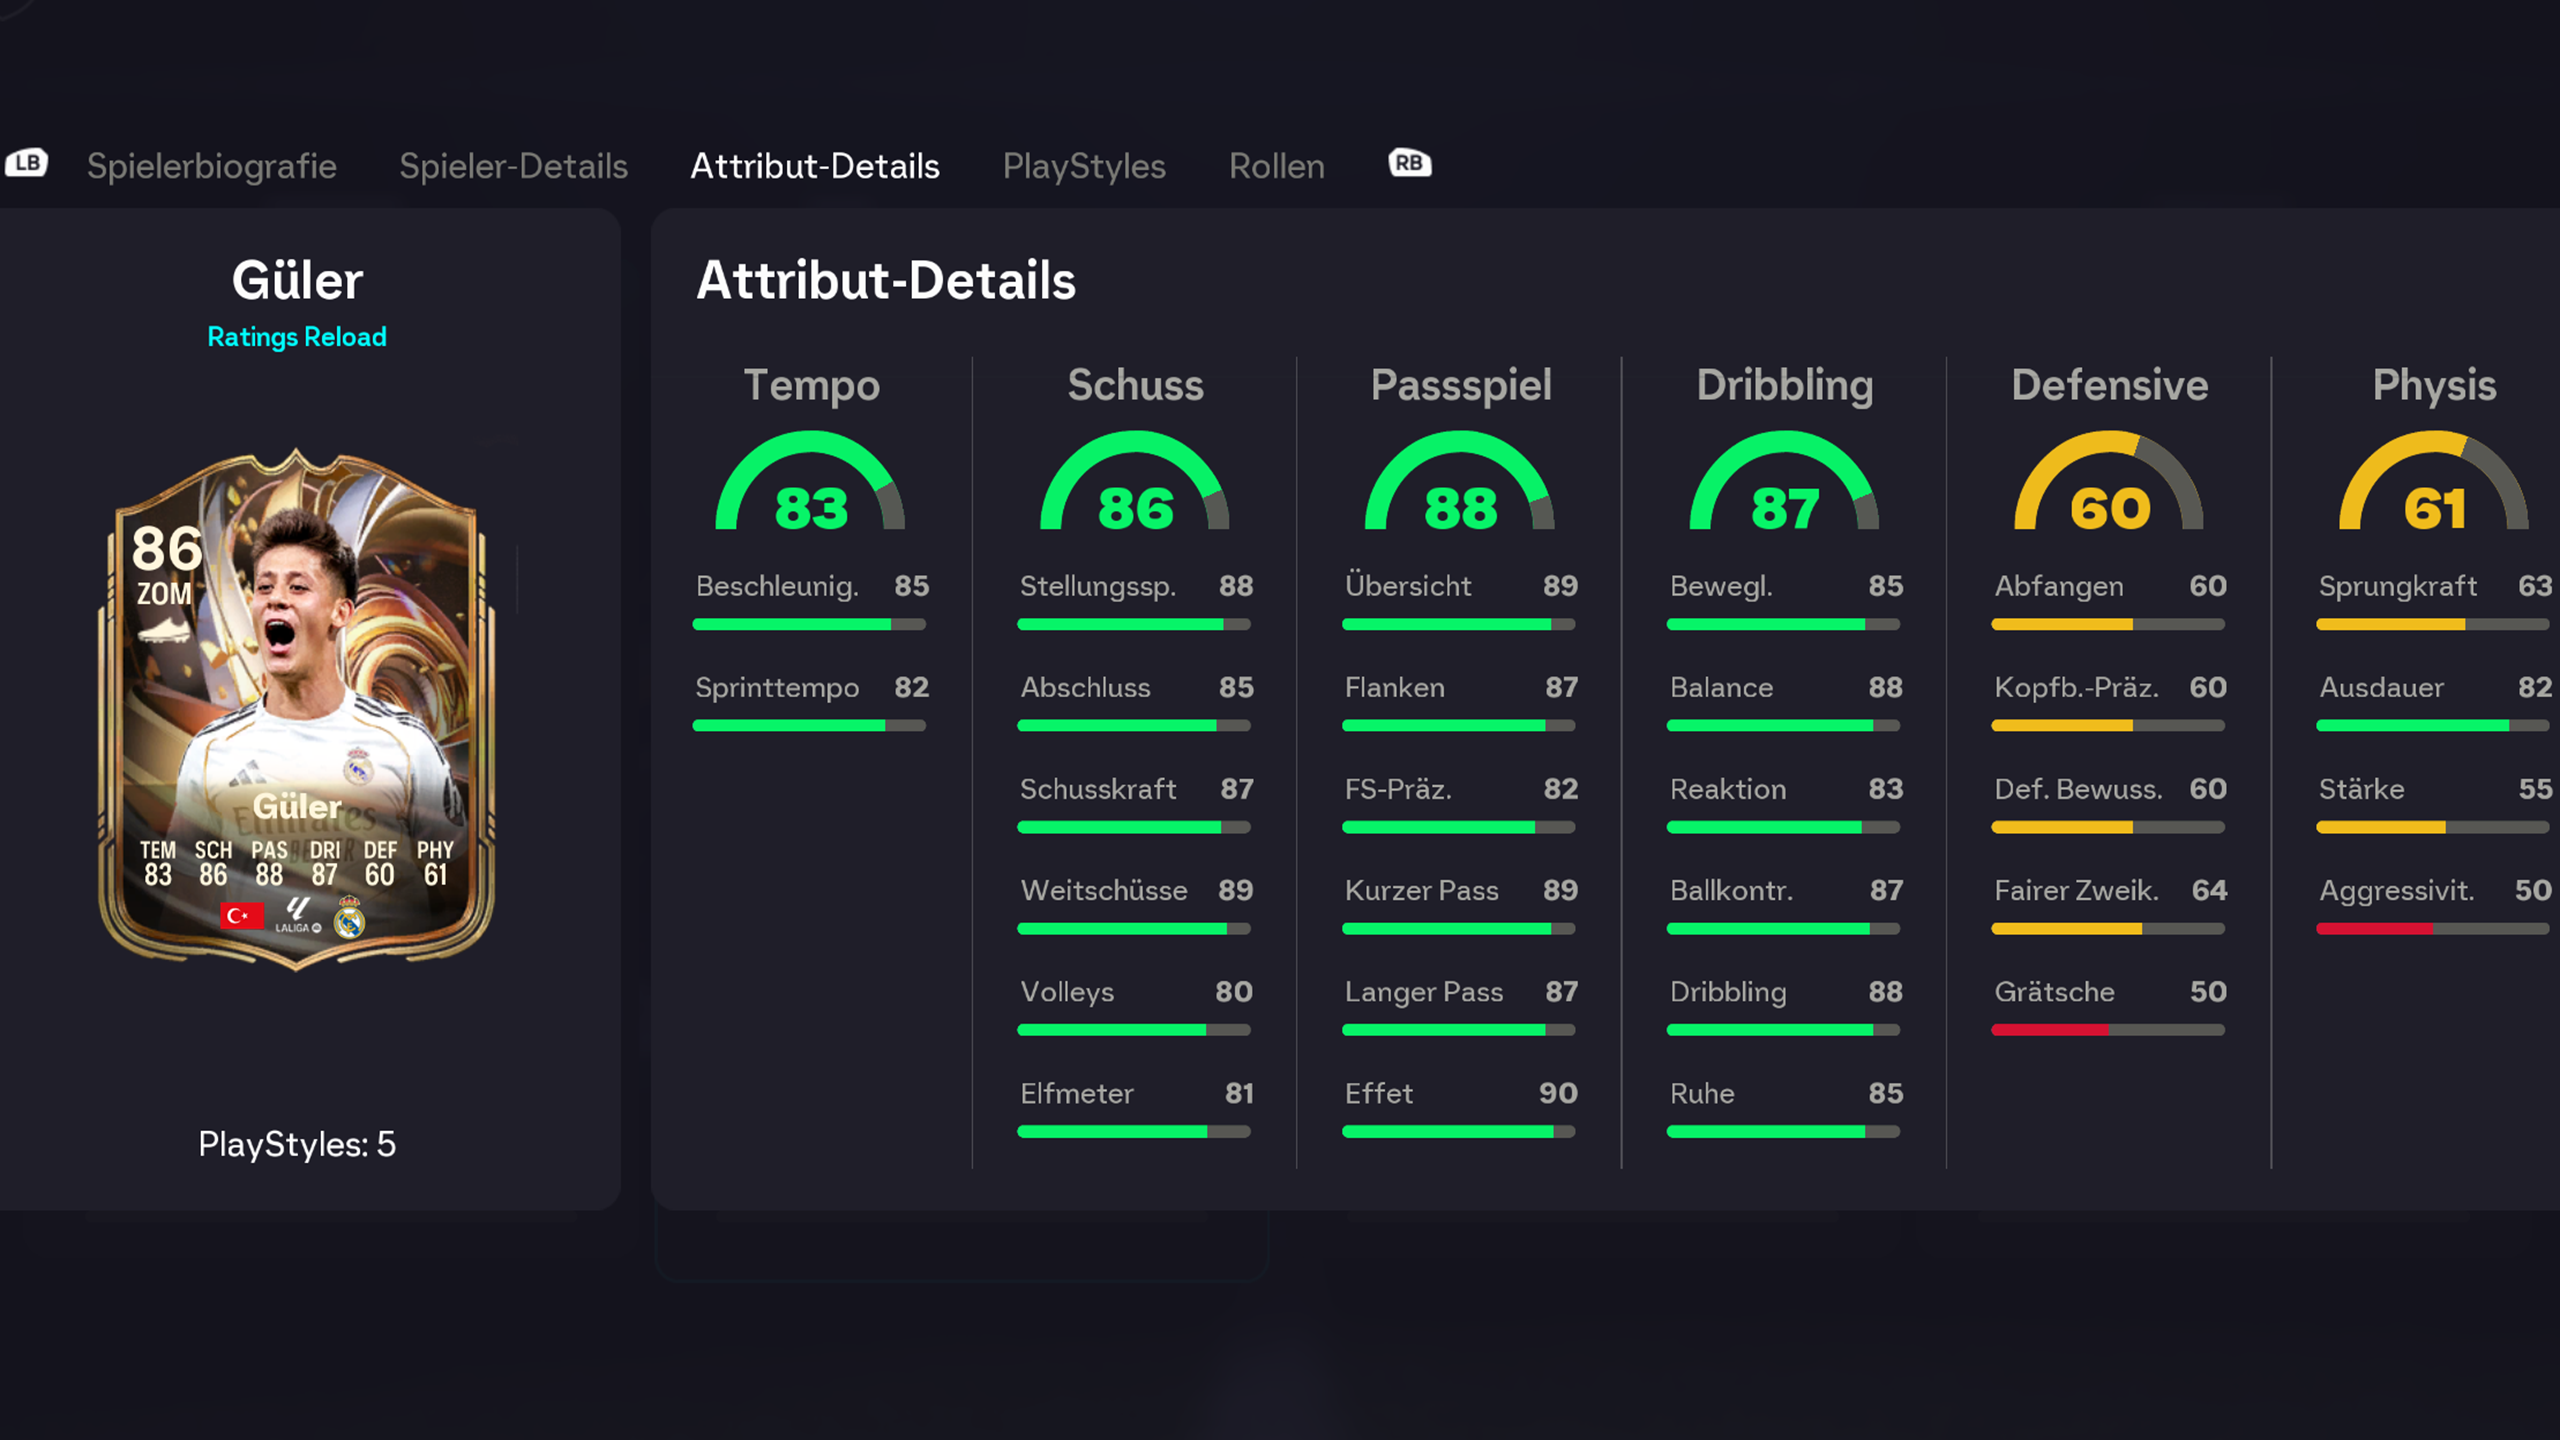Open the Spielerbiografie tab

[x=211, y=166]
